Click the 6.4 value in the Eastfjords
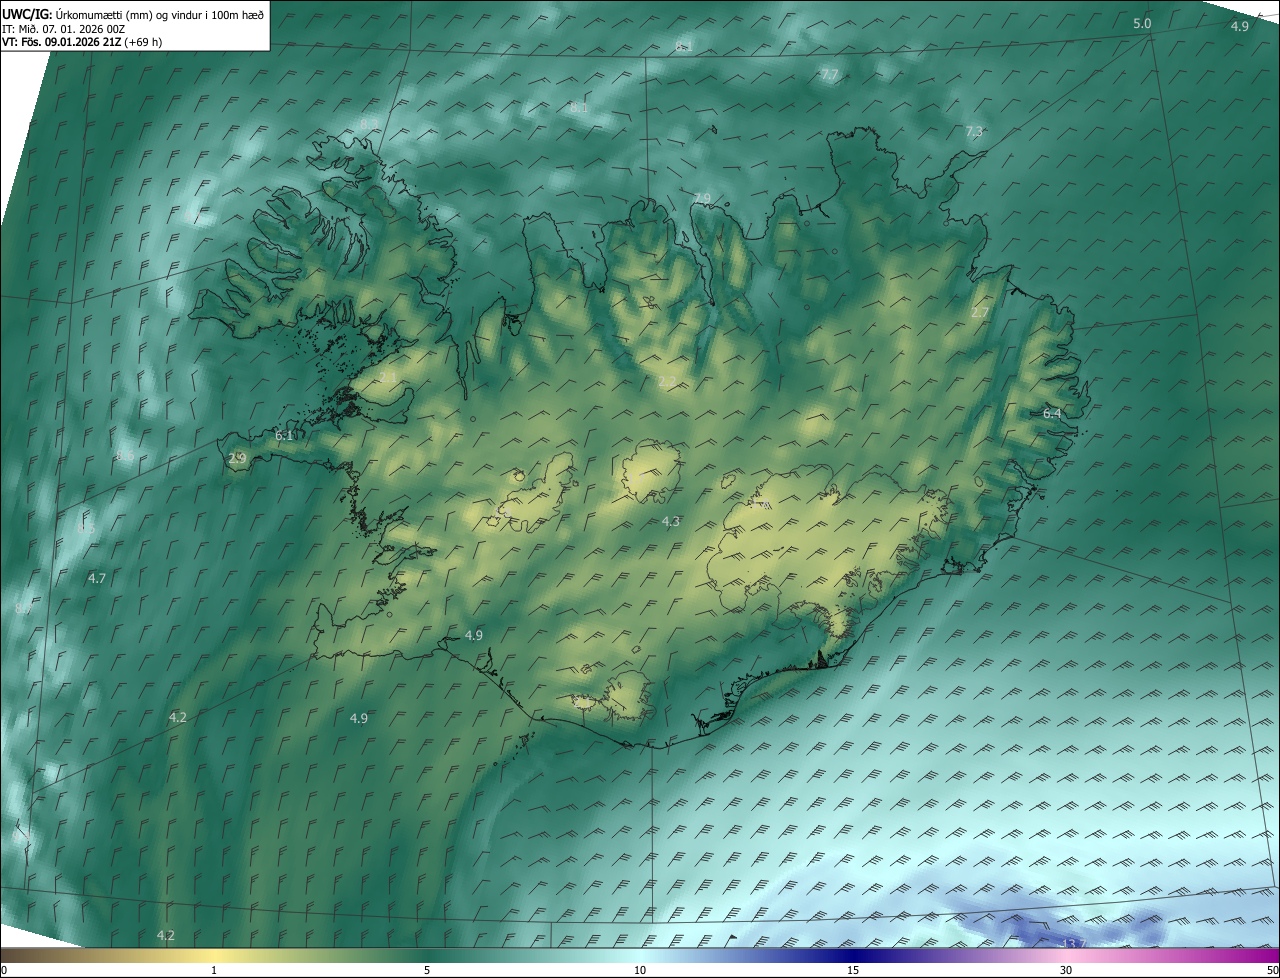Viewport: 1280px width, 978px height. coord(1052,413)
